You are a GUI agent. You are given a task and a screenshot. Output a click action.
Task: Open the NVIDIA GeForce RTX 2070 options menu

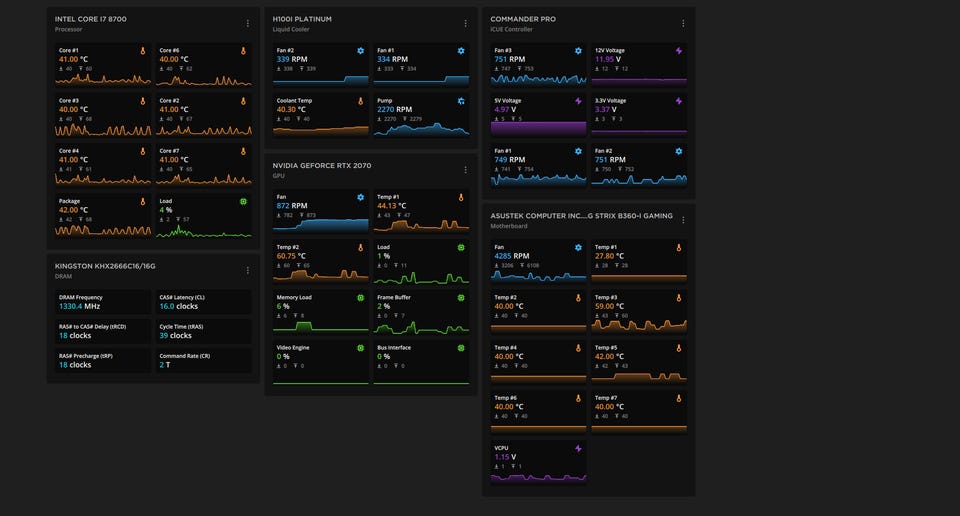click(x=465, y=170)
